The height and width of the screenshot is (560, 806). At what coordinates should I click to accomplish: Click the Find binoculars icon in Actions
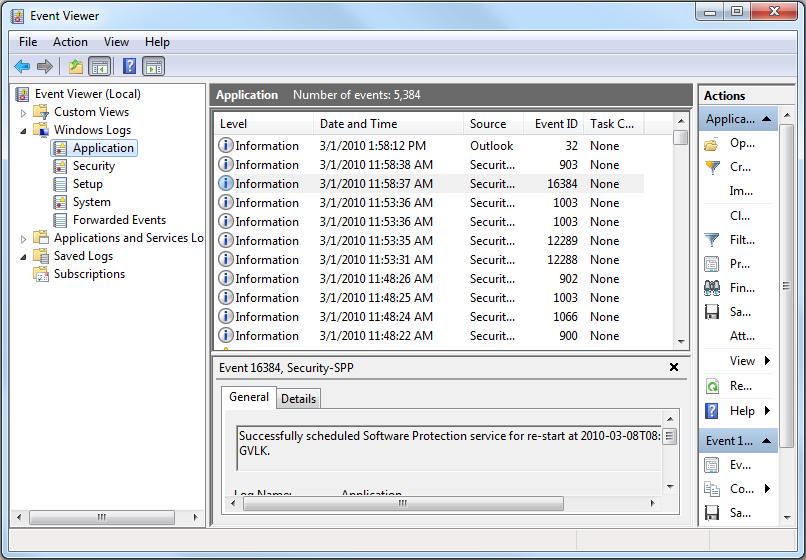coord(712,288)
